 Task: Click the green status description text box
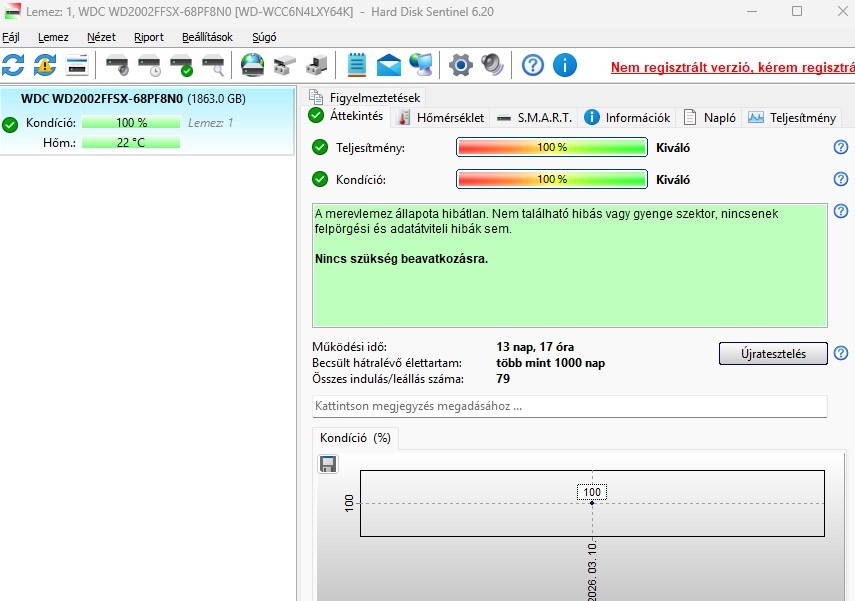[x=569, y=266]
